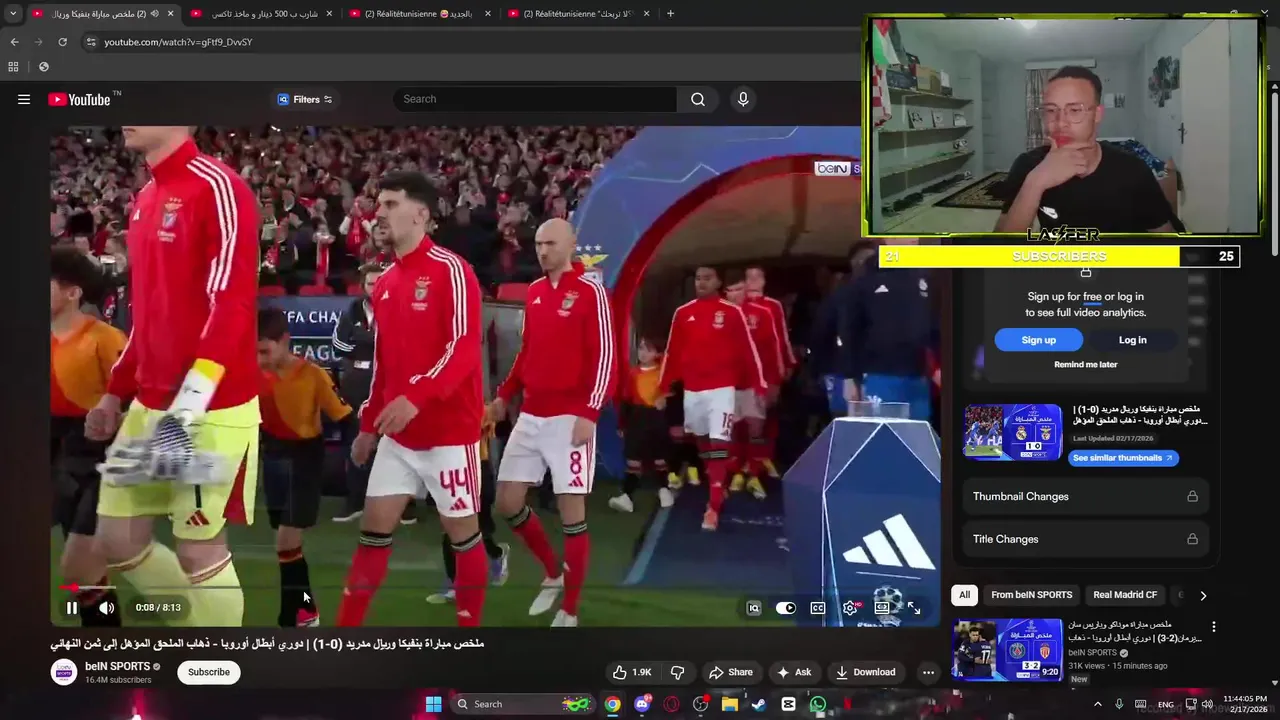Viewport: 1280px width, 720px height.
Task: Open clock showing 11:44:05 PM
Action: click(x=1245, y=704)
